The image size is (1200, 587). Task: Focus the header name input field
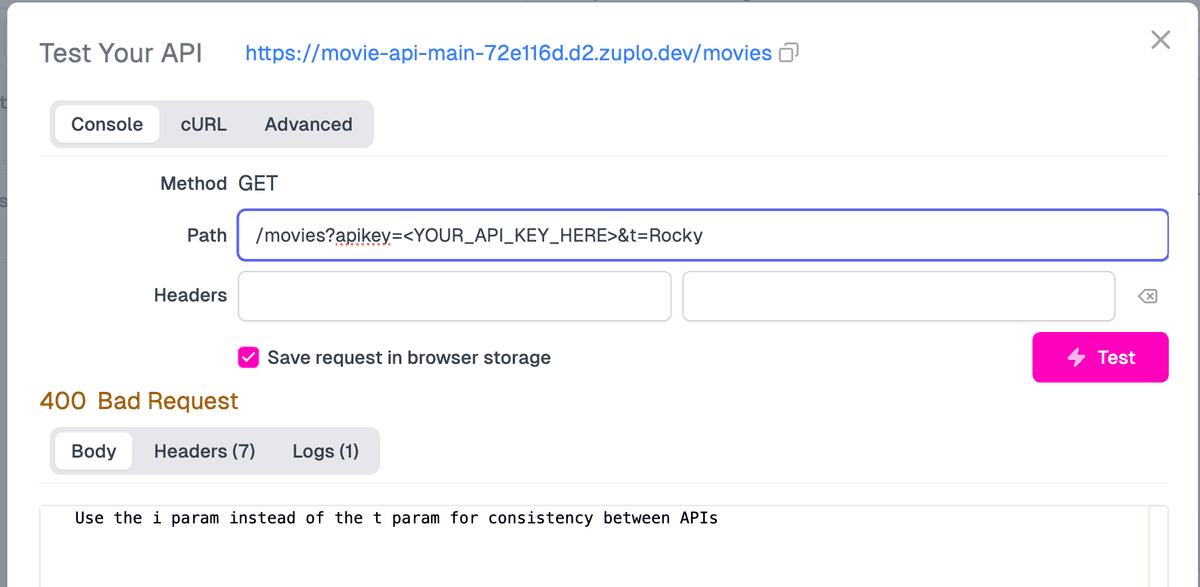coord(454,296)
